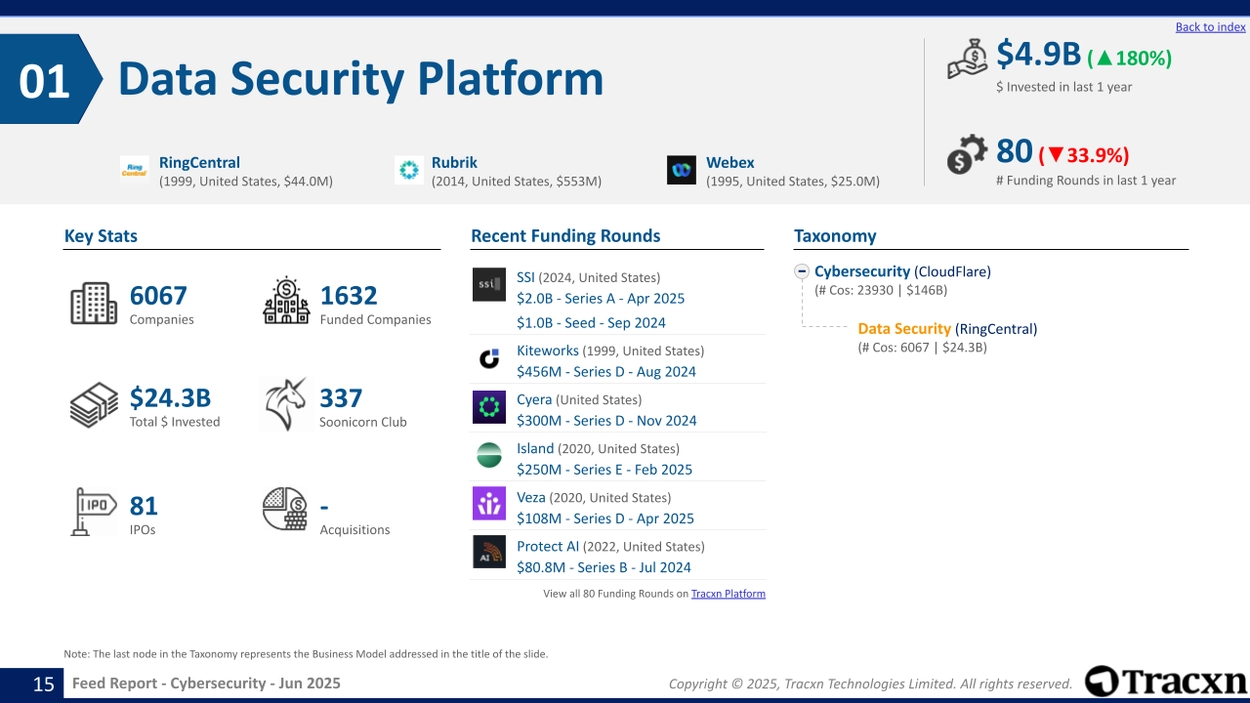
Task: Click '$300M - Series D - Nov 2024'
Action: tap(607, 420)
